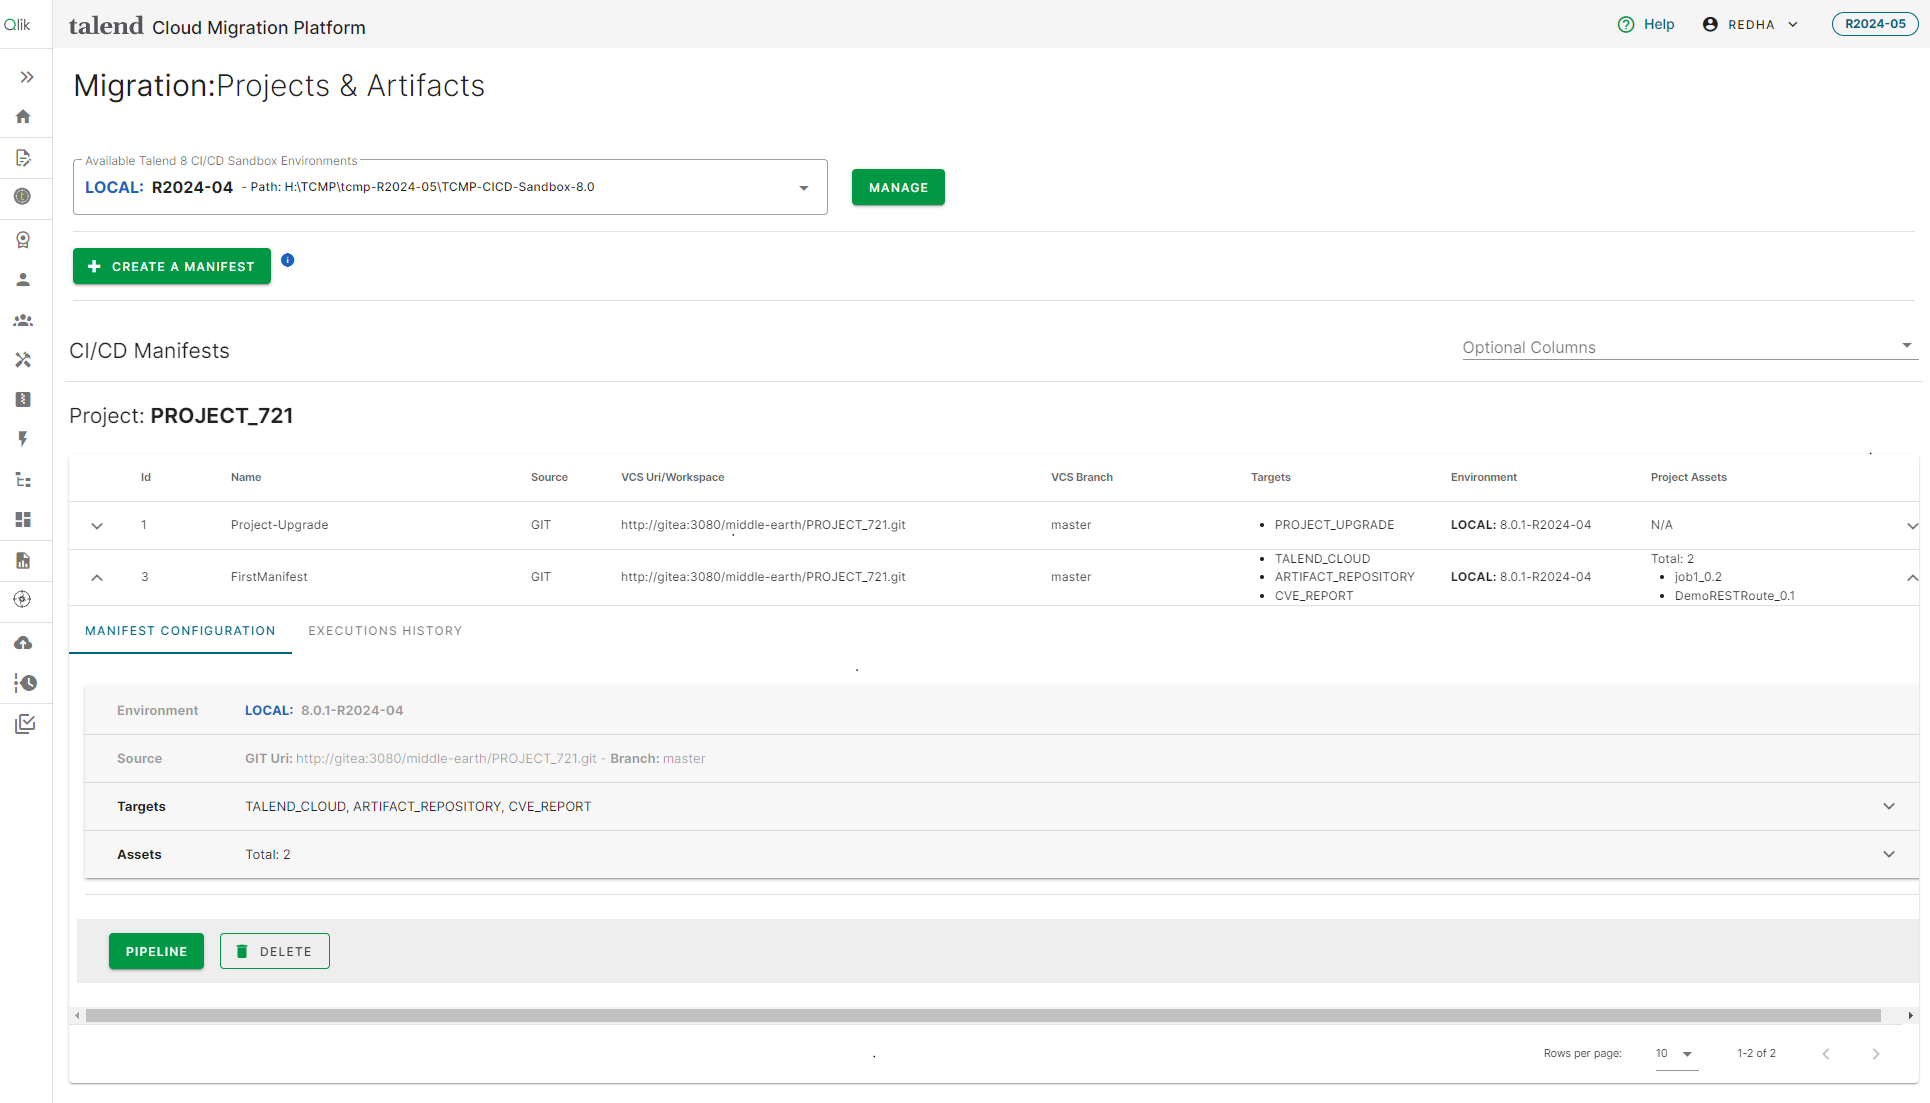Click the DemoRESTRoute_0.1 asset entry
Image resolution: width=1930 pixels, height=1103 pixels.
1734,596
